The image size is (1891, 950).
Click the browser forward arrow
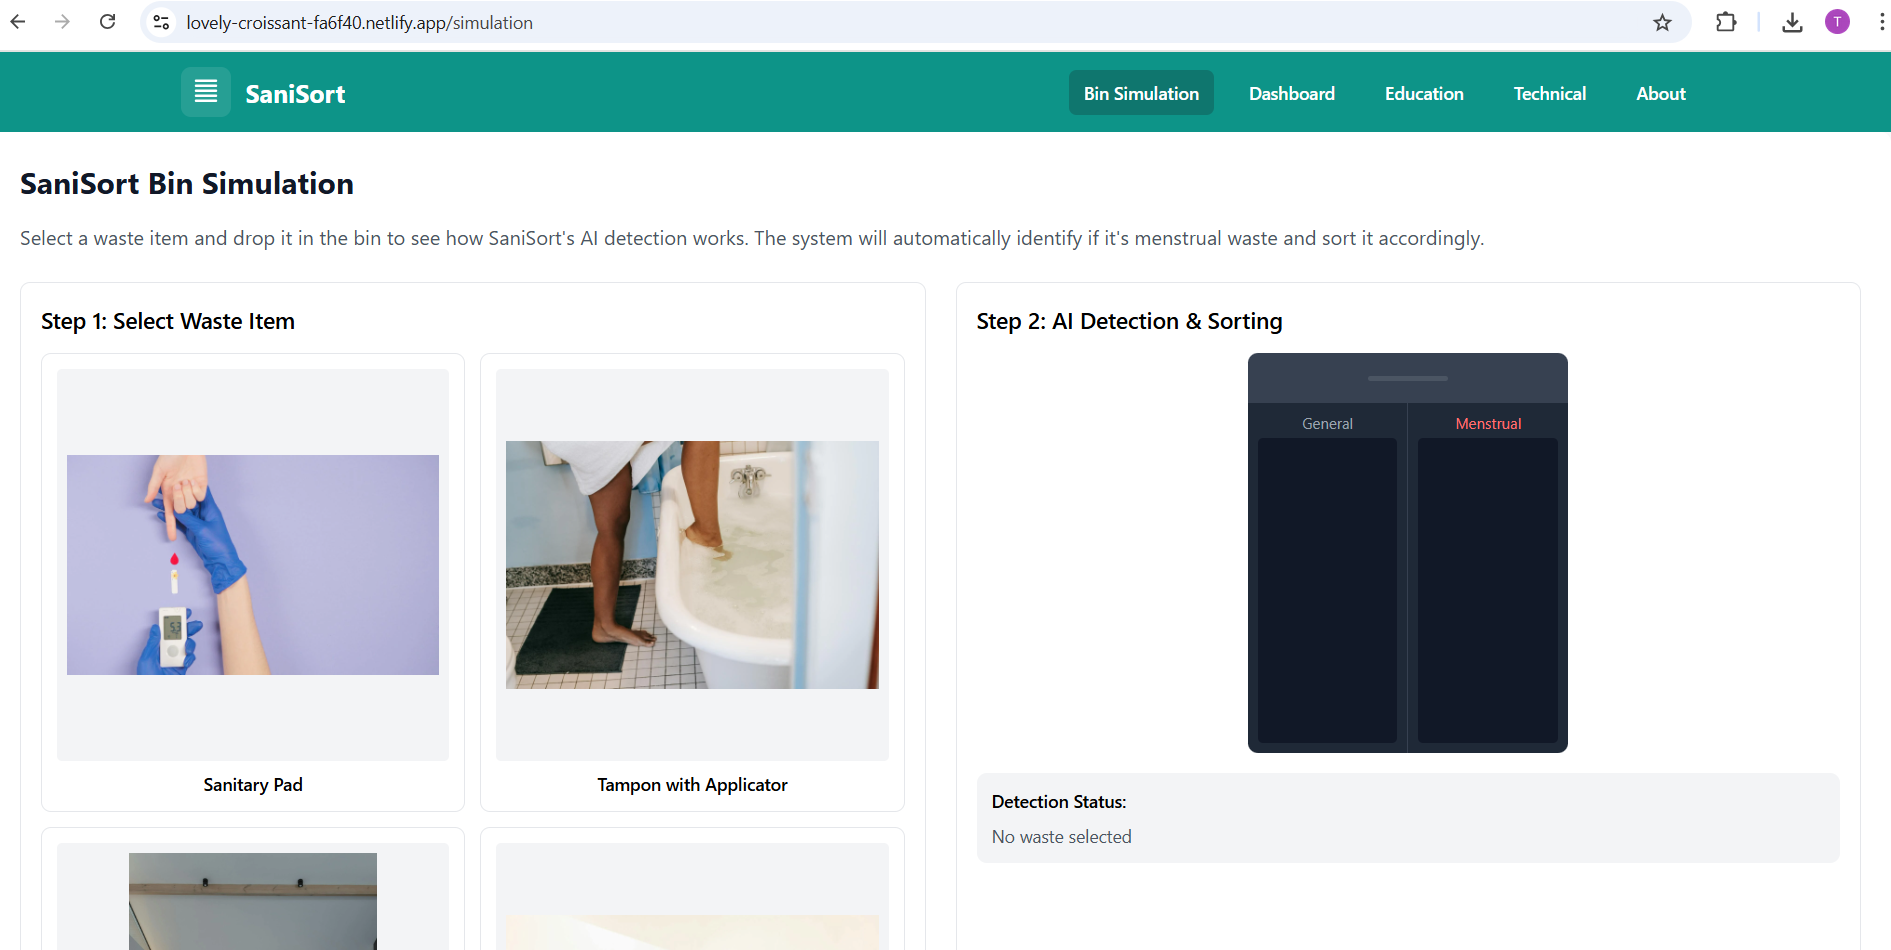click(63, 22)
